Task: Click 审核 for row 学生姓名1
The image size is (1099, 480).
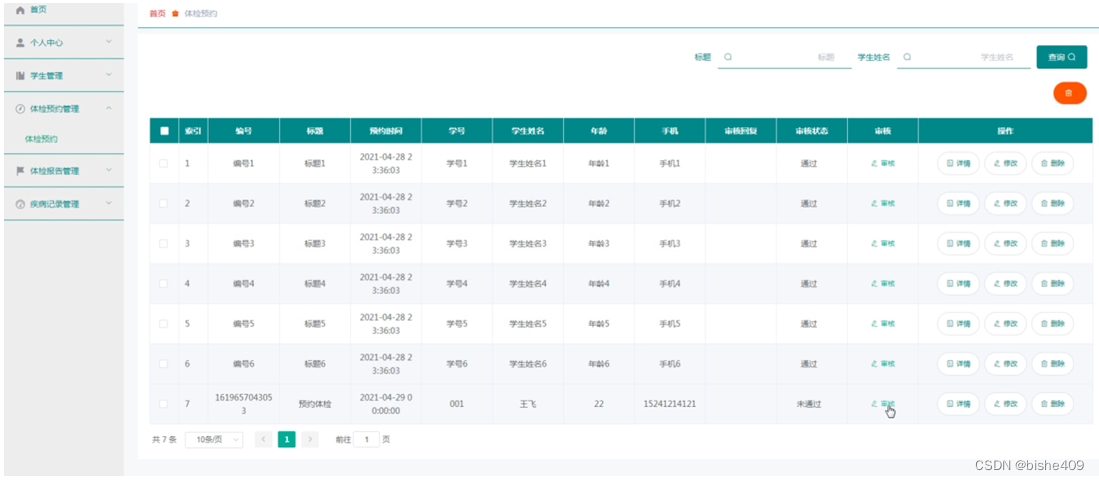Action: click(x=882, y=163)
